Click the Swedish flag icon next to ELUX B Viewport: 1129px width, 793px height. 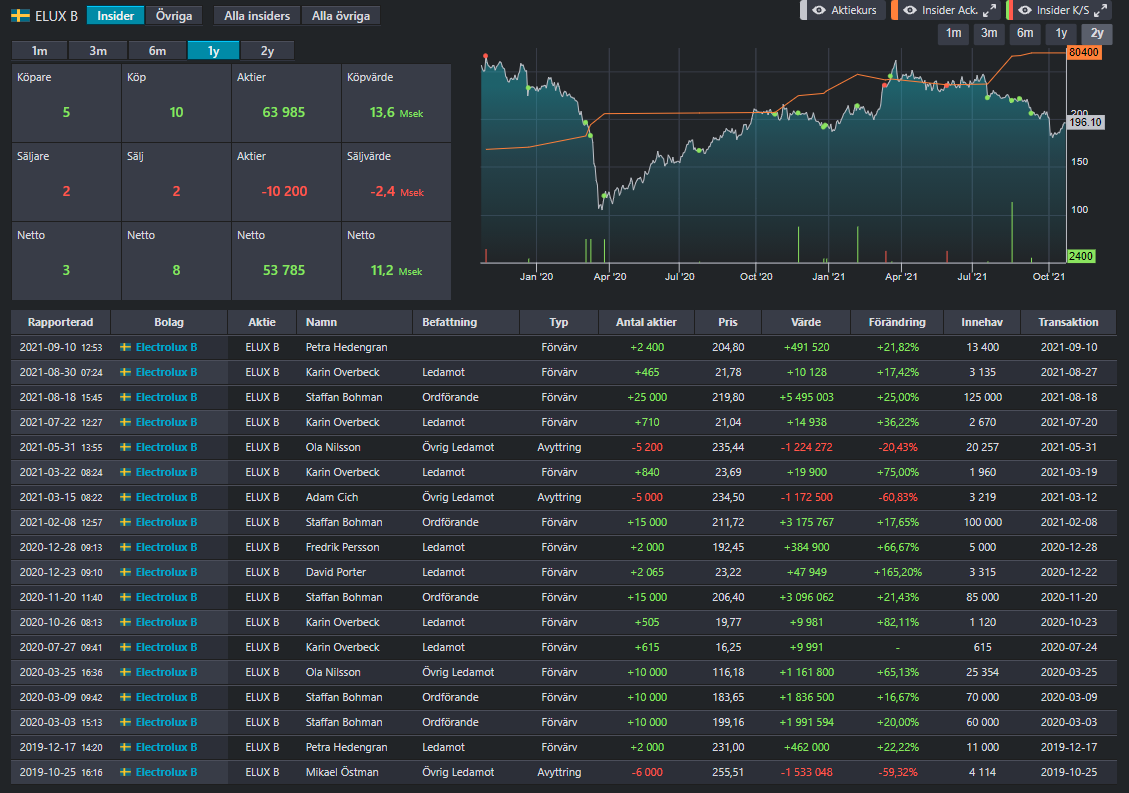20,15
